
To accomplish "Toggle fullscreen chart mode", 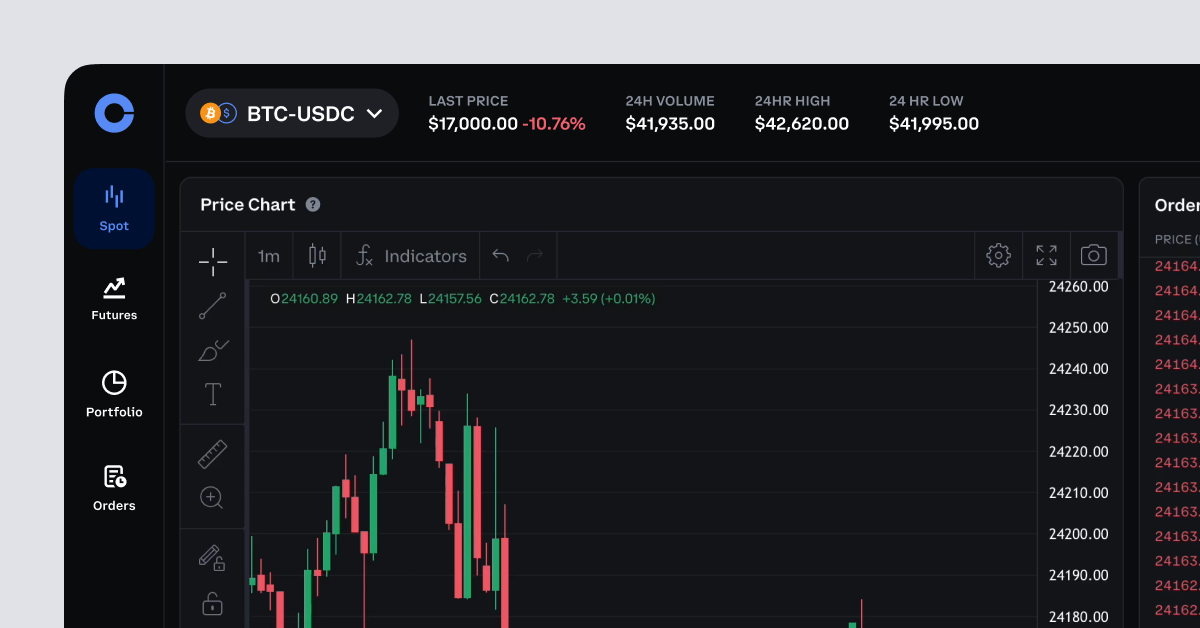I will pyautogui.click(x=1046, y=256).
